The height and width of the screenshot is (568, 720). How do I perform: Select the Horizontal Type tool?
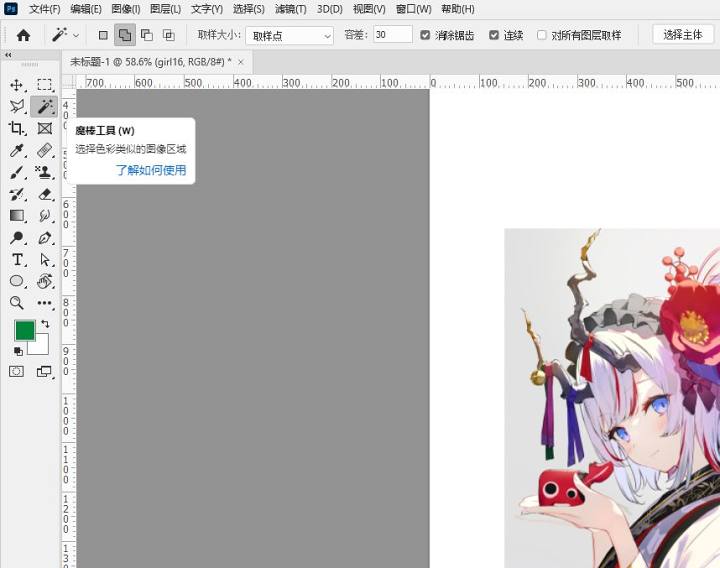point(17,260)
